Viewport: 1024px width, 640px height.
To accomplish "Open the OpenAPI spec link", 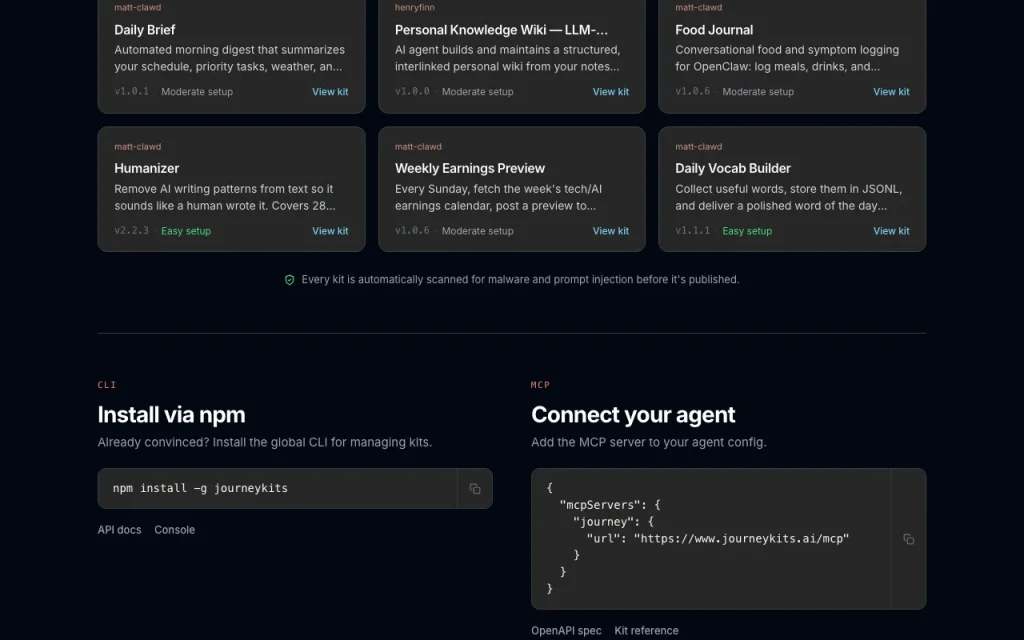I will (566, 630).
